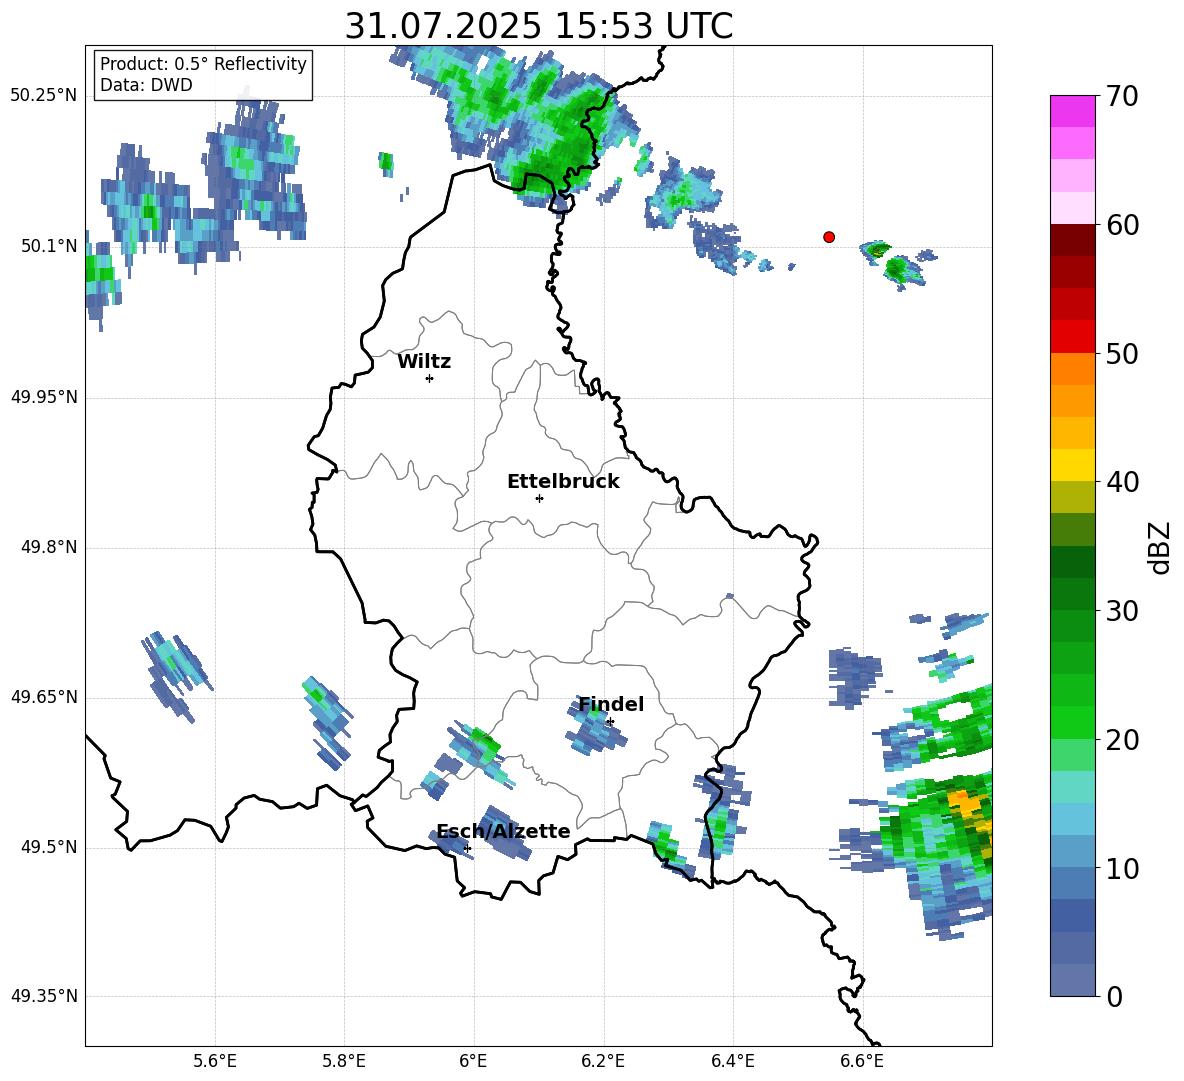Image resolution: width=1184 pixels, height=1081 pixels.
Task: Click the 6.4°E longitude tick label
Action: [732, 1061]
